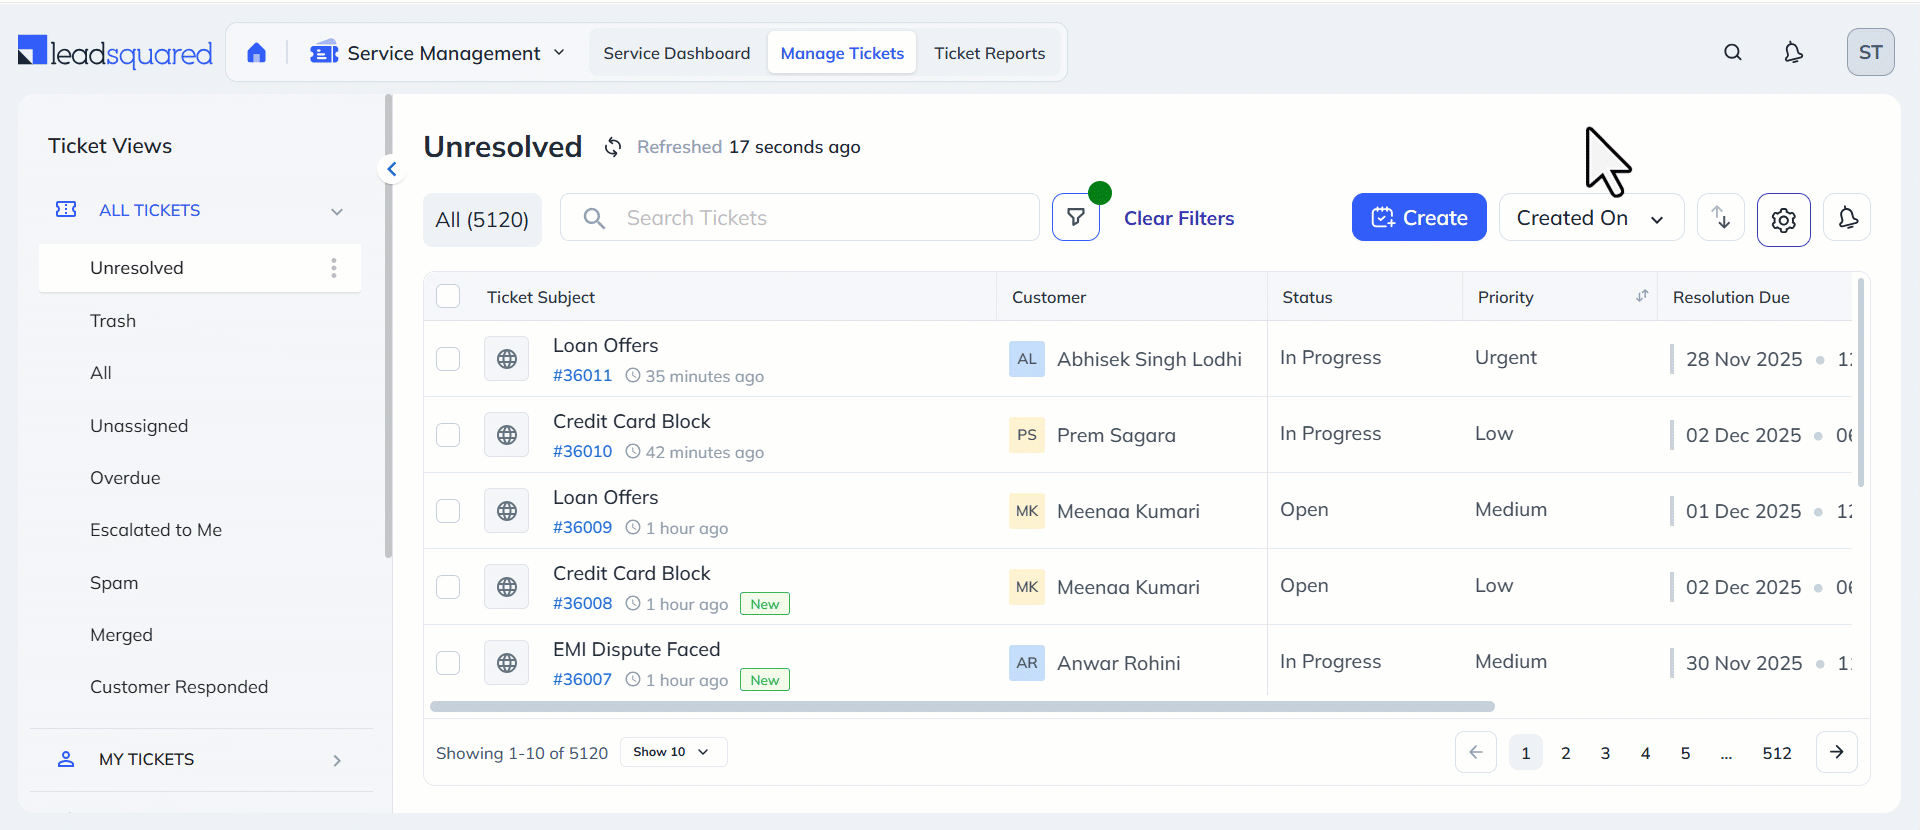Check the box for ticket #36009

tap(448, 511)
